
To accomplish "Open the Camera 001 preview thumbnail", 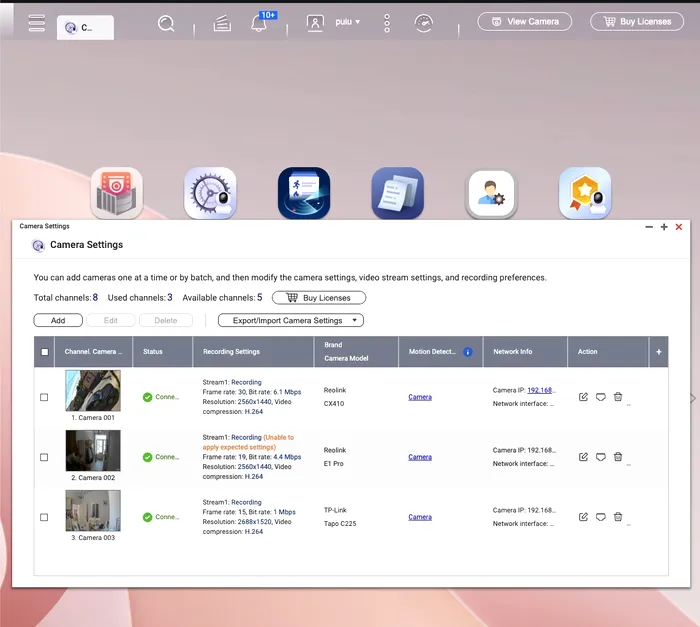I will (93, 390).
